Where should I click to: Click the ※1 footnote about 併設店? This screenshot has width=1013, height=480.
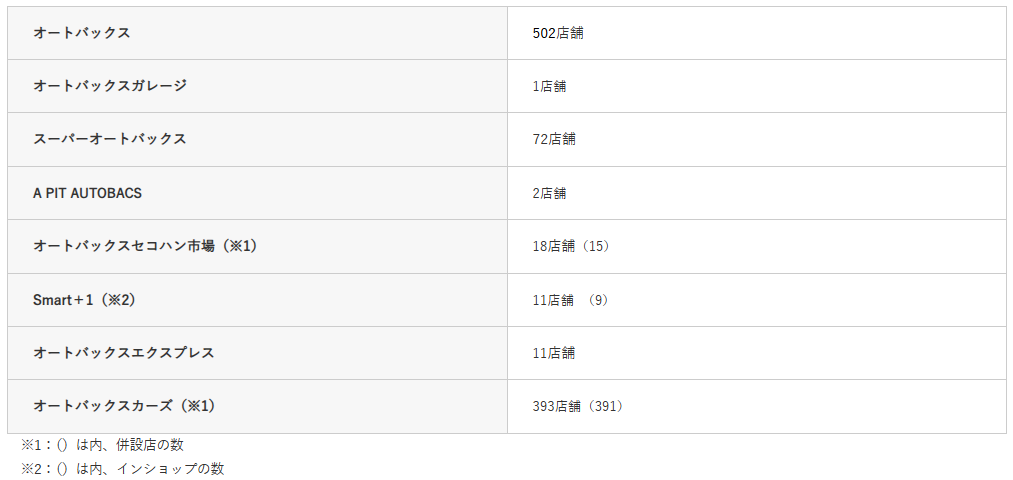click(102, 445)
